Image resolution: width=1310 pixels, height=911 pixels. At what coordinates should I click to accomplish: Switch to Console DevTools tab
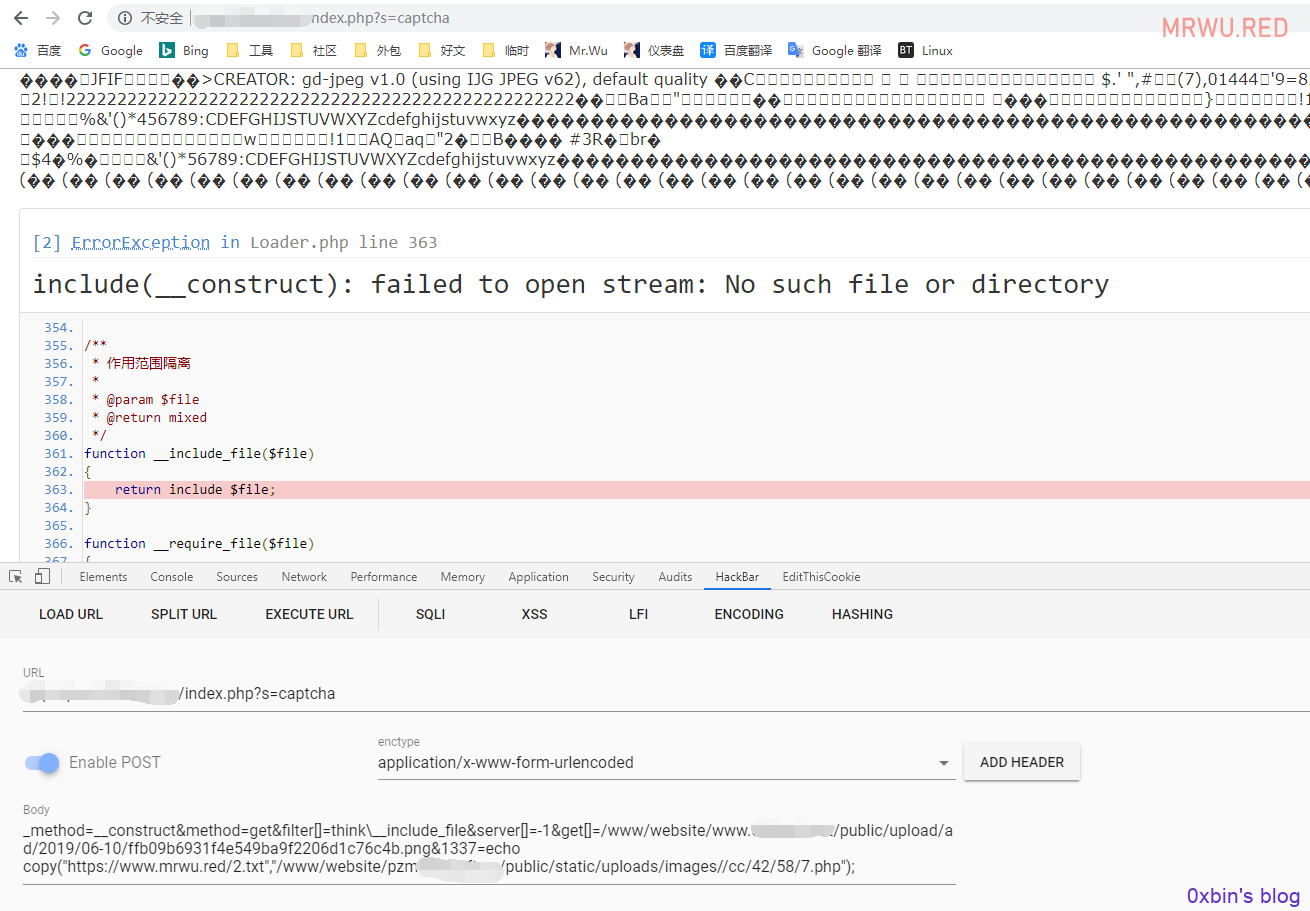[172, 577]
